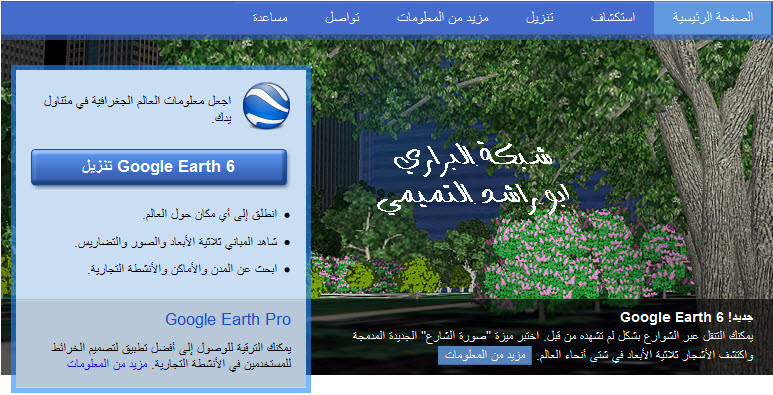Click the Google Earth globe logo icon

[266, 106]
